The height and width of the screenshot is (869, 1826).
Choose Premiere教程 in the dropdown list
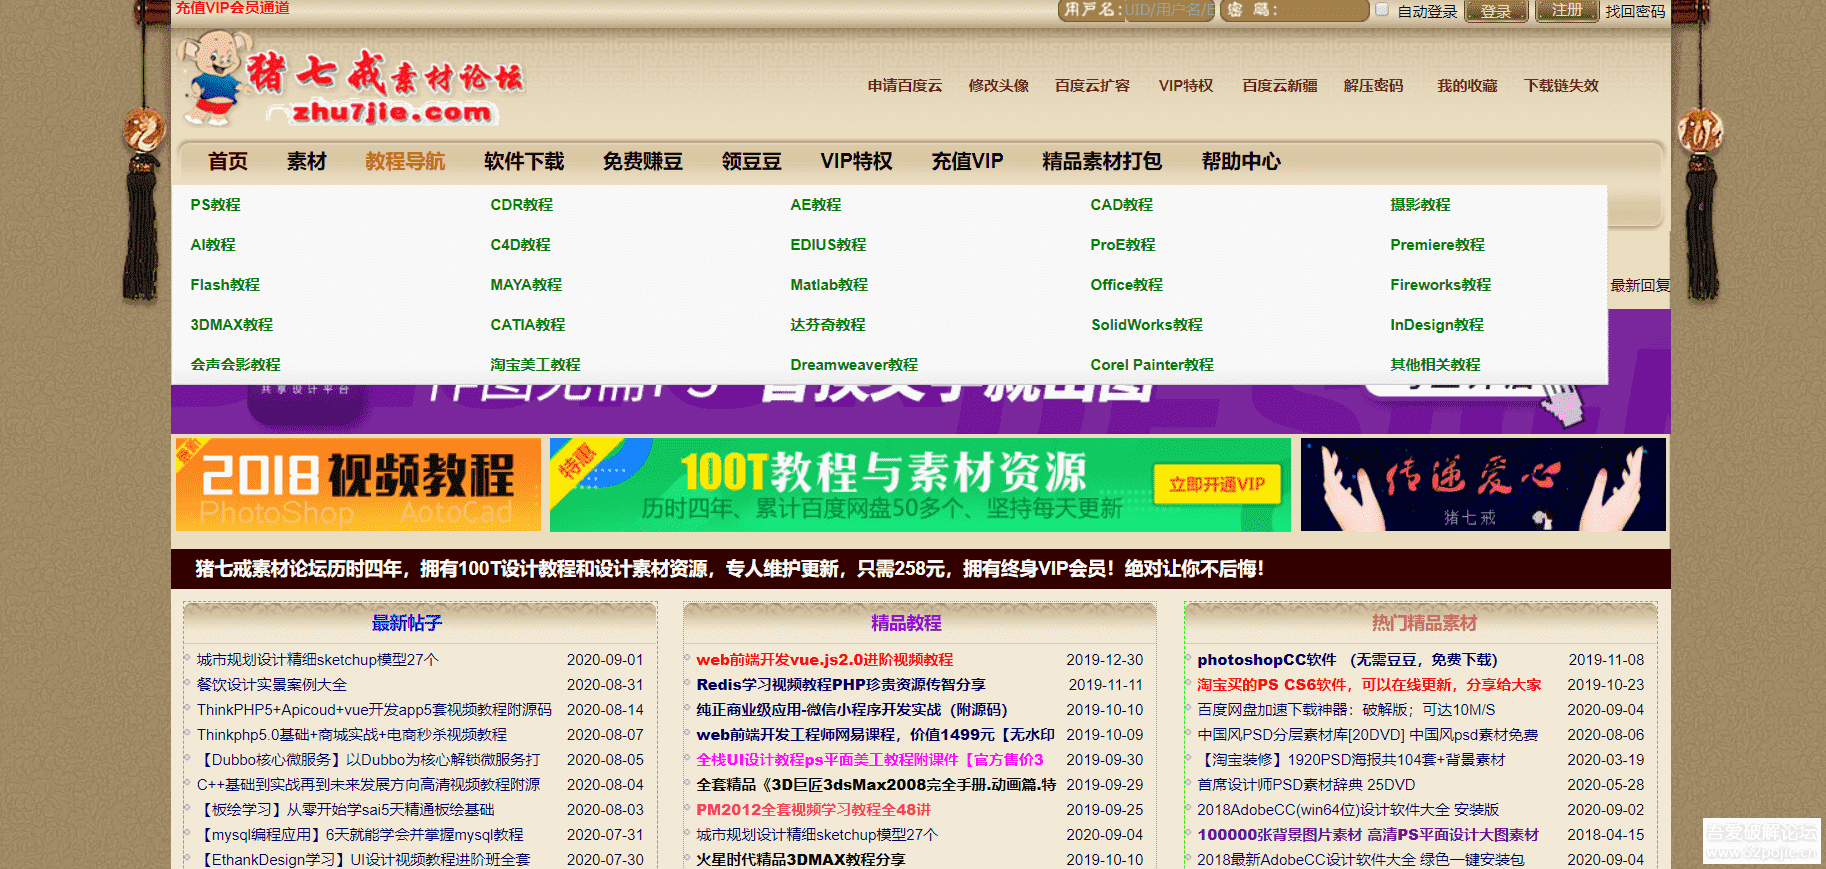click(1437, 245)
